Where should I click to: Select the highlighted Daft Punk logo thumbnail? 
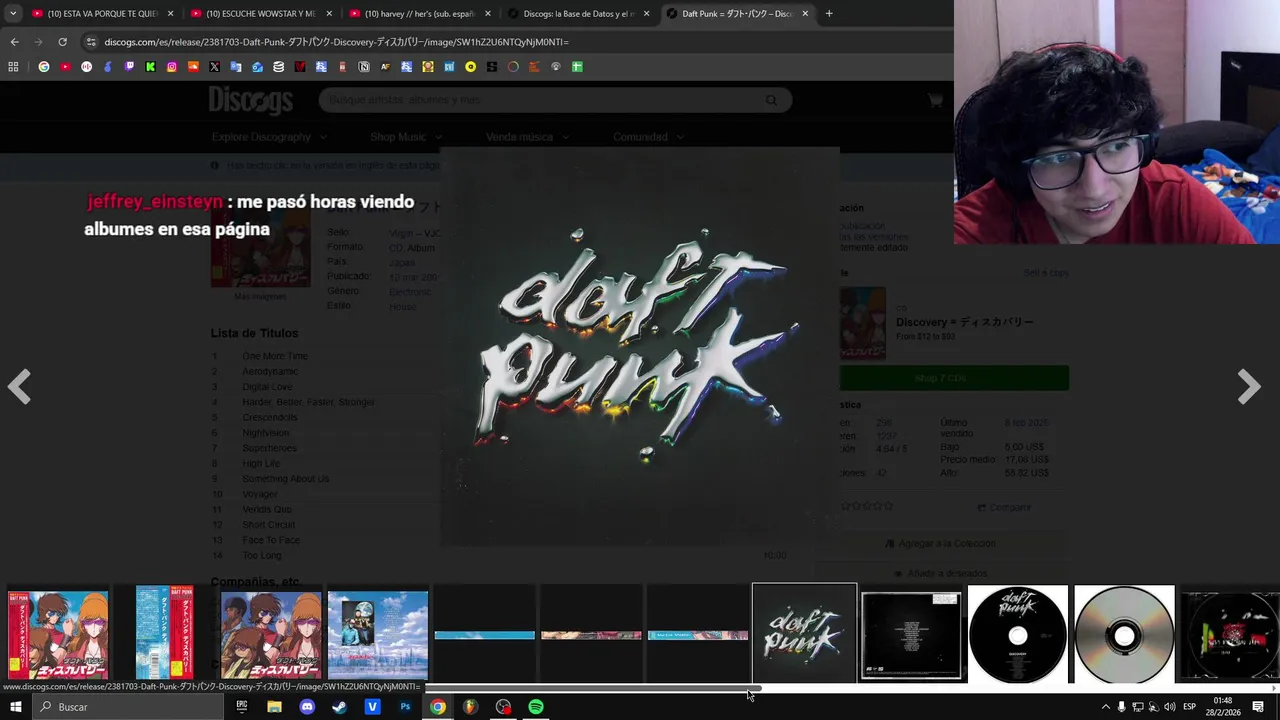click(804, 633)
